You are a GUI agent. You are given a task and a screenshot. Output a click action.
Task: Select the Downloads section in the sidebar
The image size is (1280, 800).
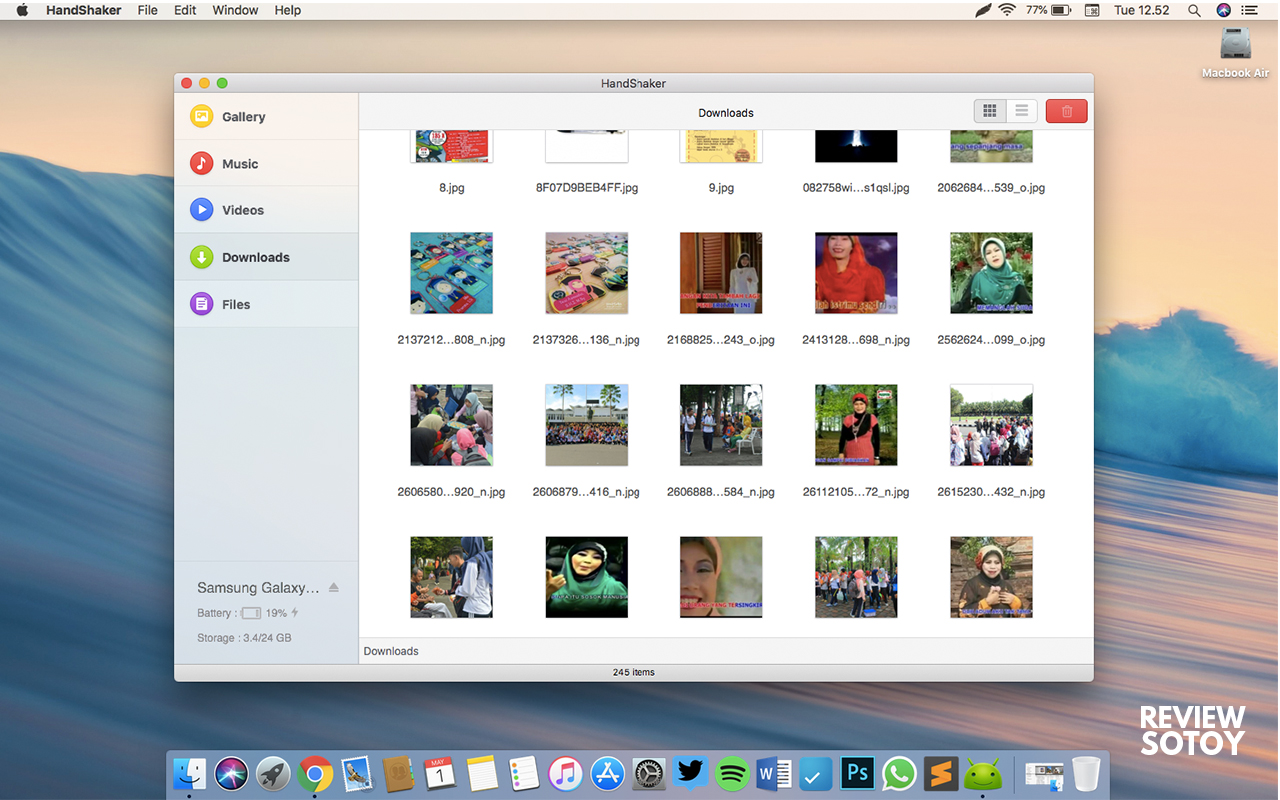pyautogui.click(x=266, y=257)
